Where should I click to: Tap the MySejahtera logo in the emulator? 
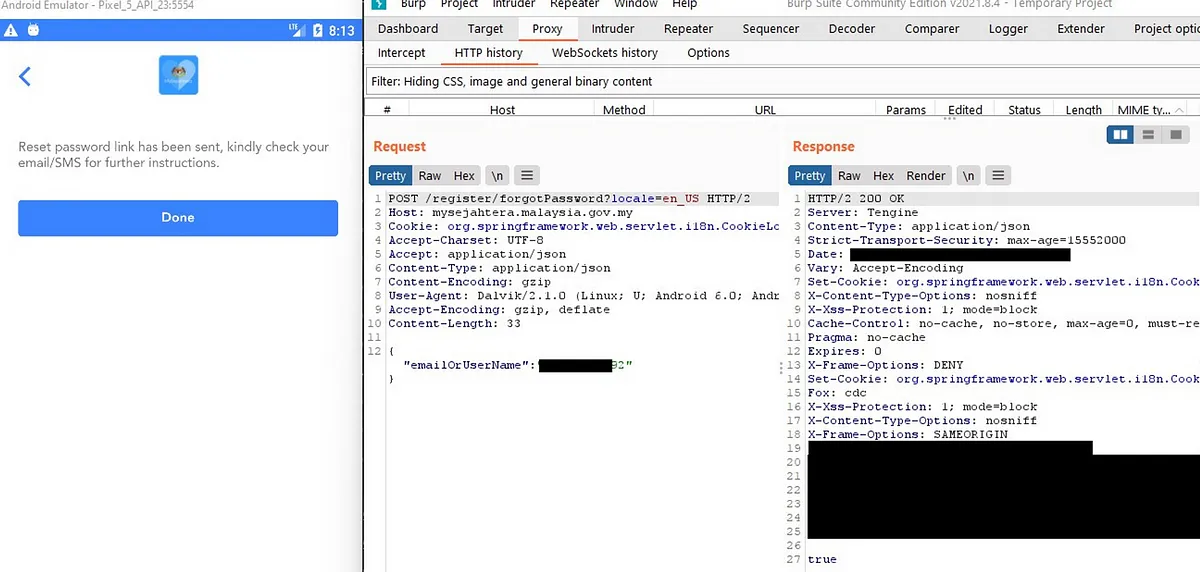(178, 75)
